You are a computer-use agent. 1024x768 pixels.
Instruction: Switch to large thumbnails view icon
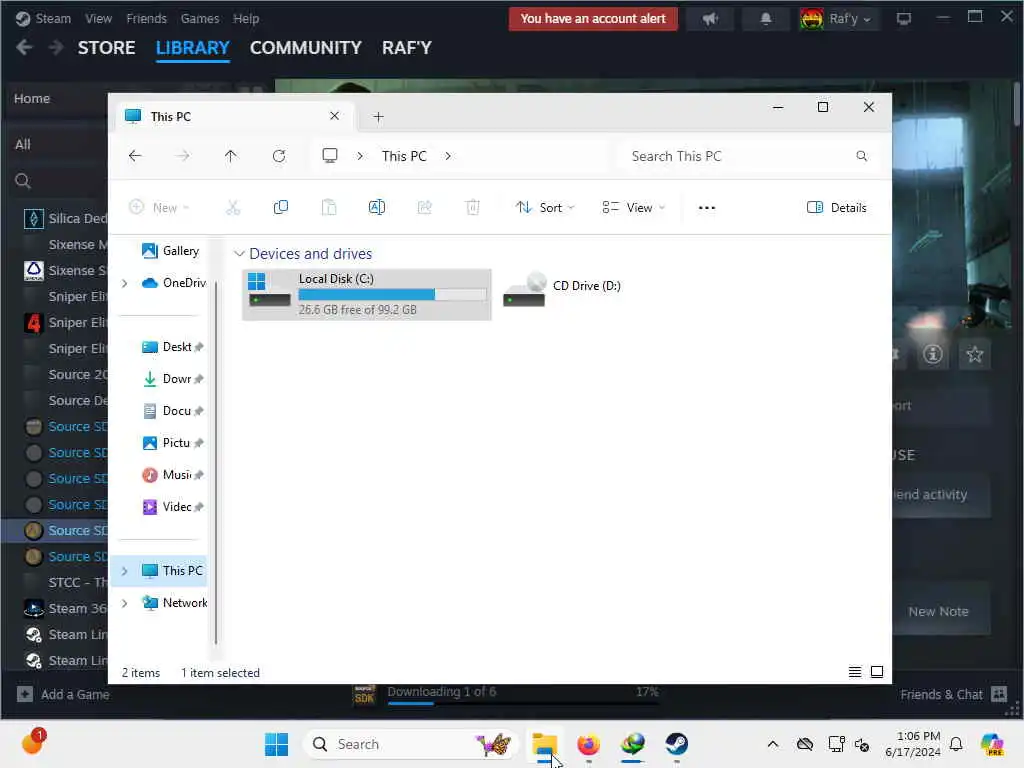coord(877,672)
